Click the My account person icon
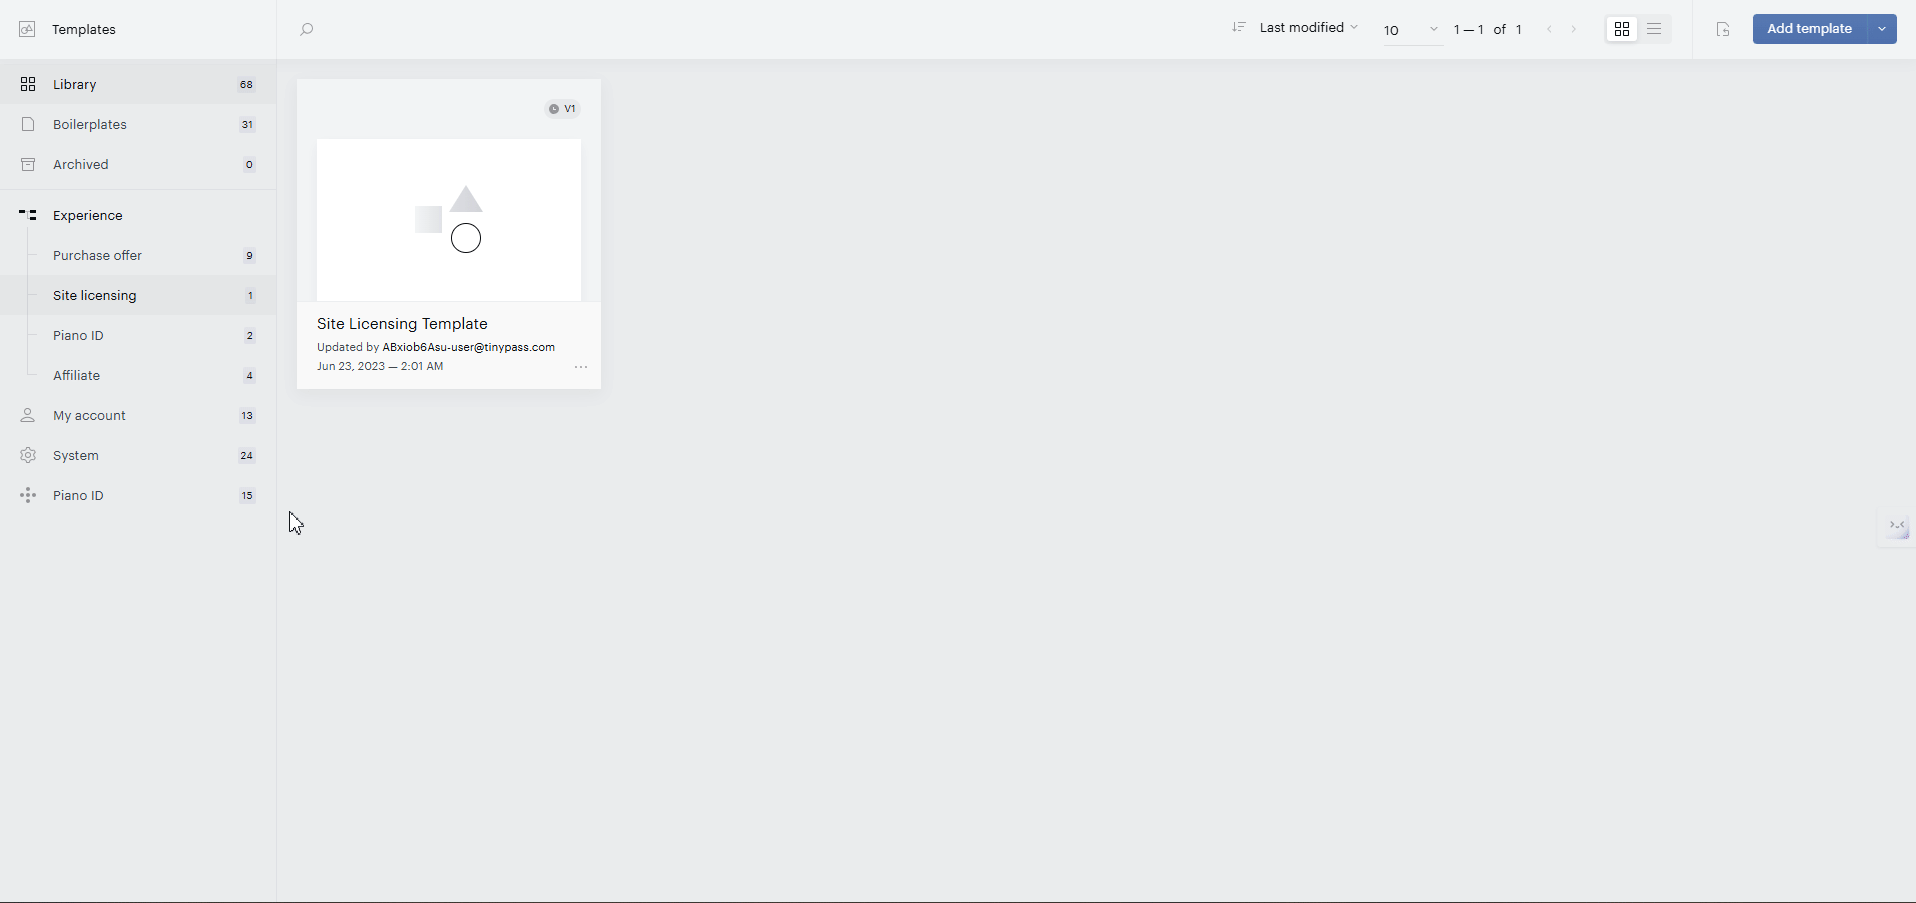This screenshot has height=903, width=1916. [28, 415]
